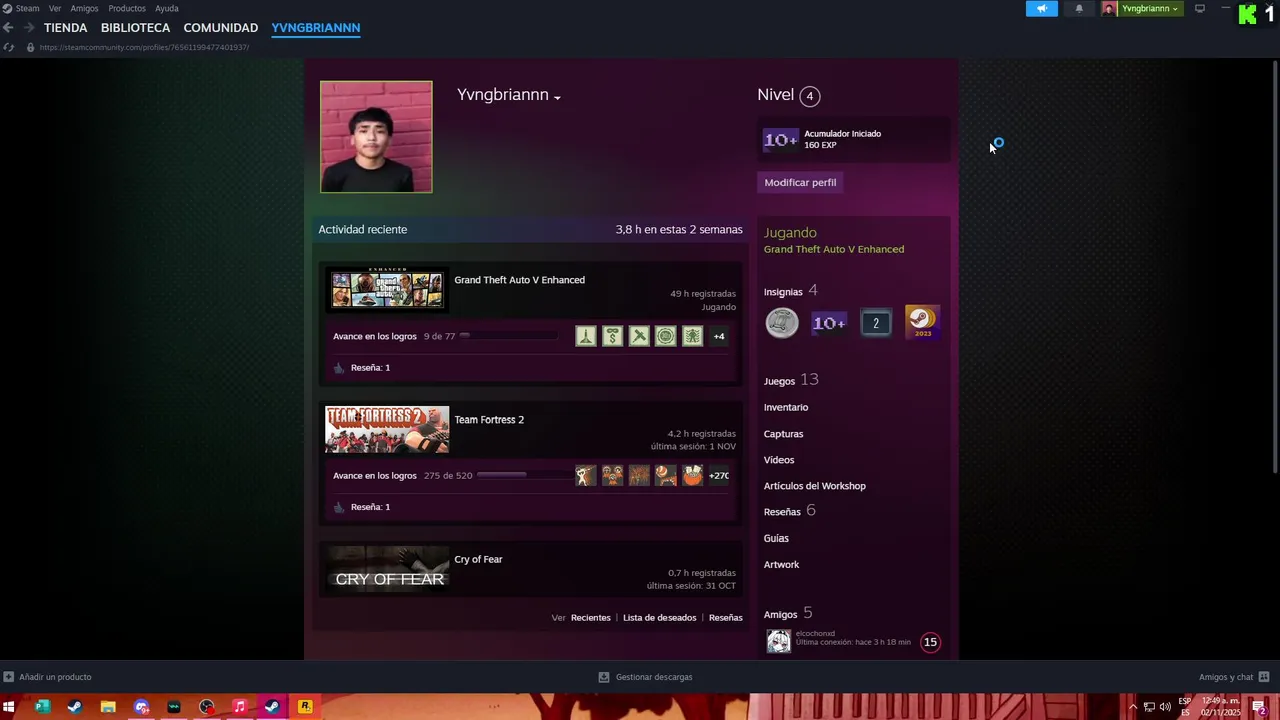Open Gestionar descargas
The width and height of the screenshot is (1280, 720).
(x=645, y=677)
